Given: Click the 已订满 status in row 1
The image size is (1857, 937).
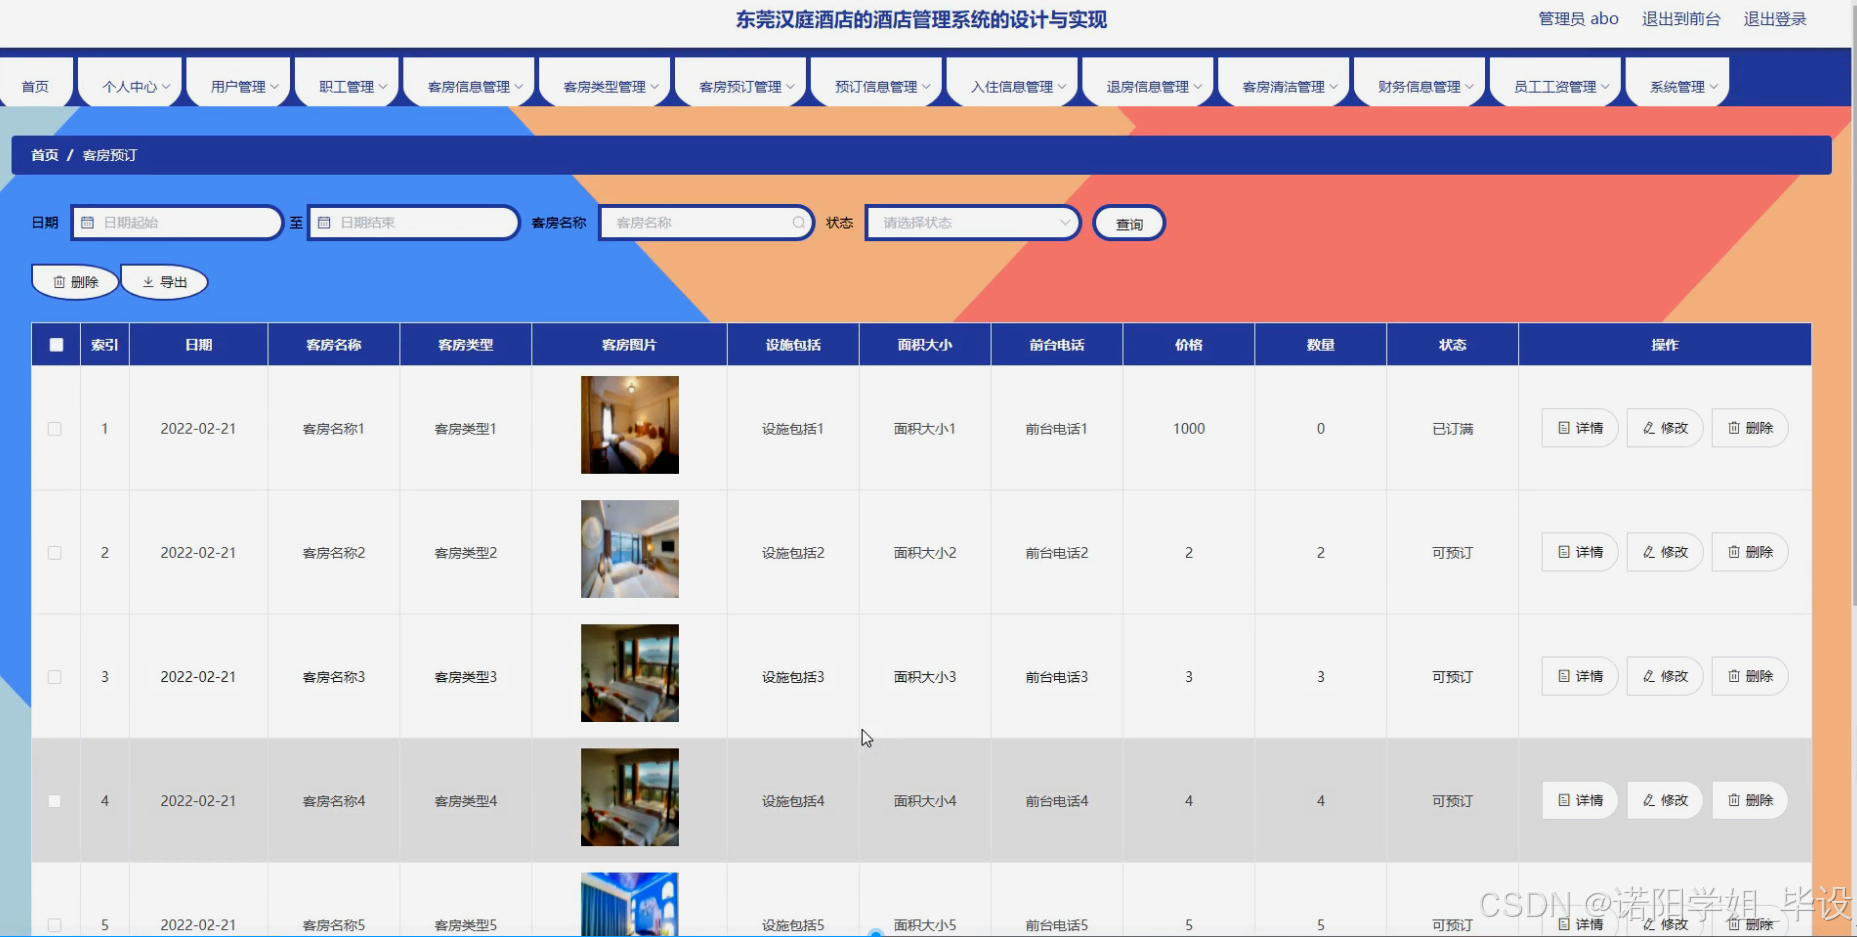Looking at the screenshot, I should click(1452, 429).
